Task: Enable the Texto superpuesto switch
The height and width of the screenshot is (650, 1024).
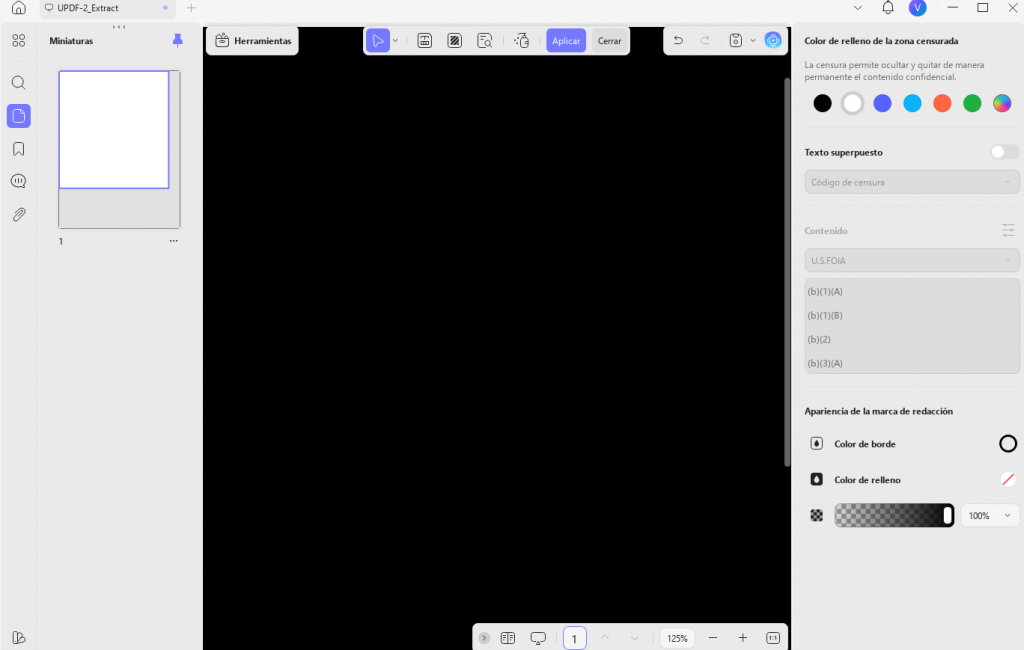Action: [x=1004, y=152]
